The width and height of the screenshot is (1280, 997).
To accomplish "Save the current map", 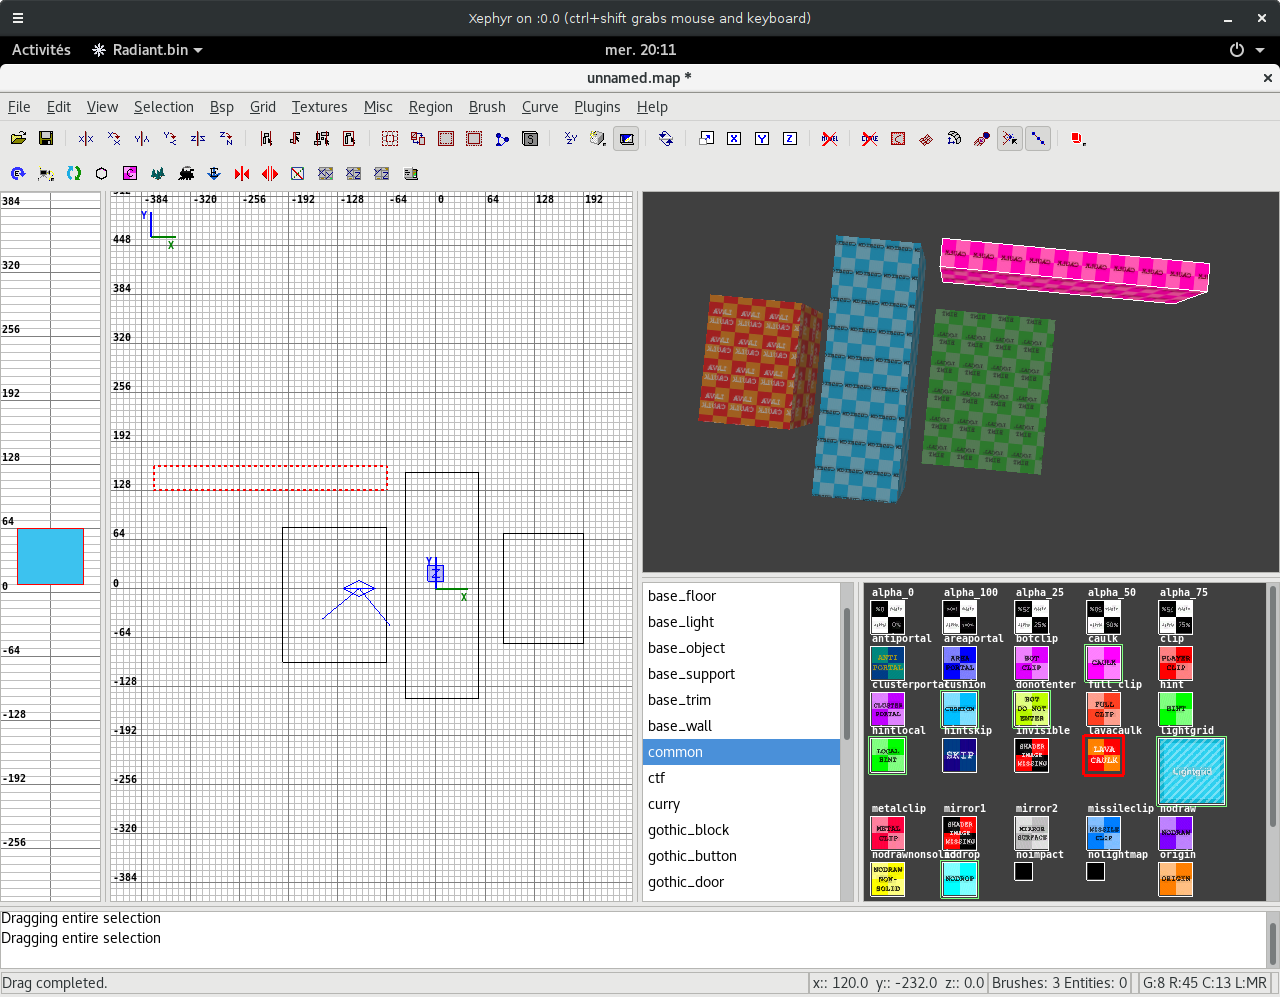I will (x=46, y=139).
